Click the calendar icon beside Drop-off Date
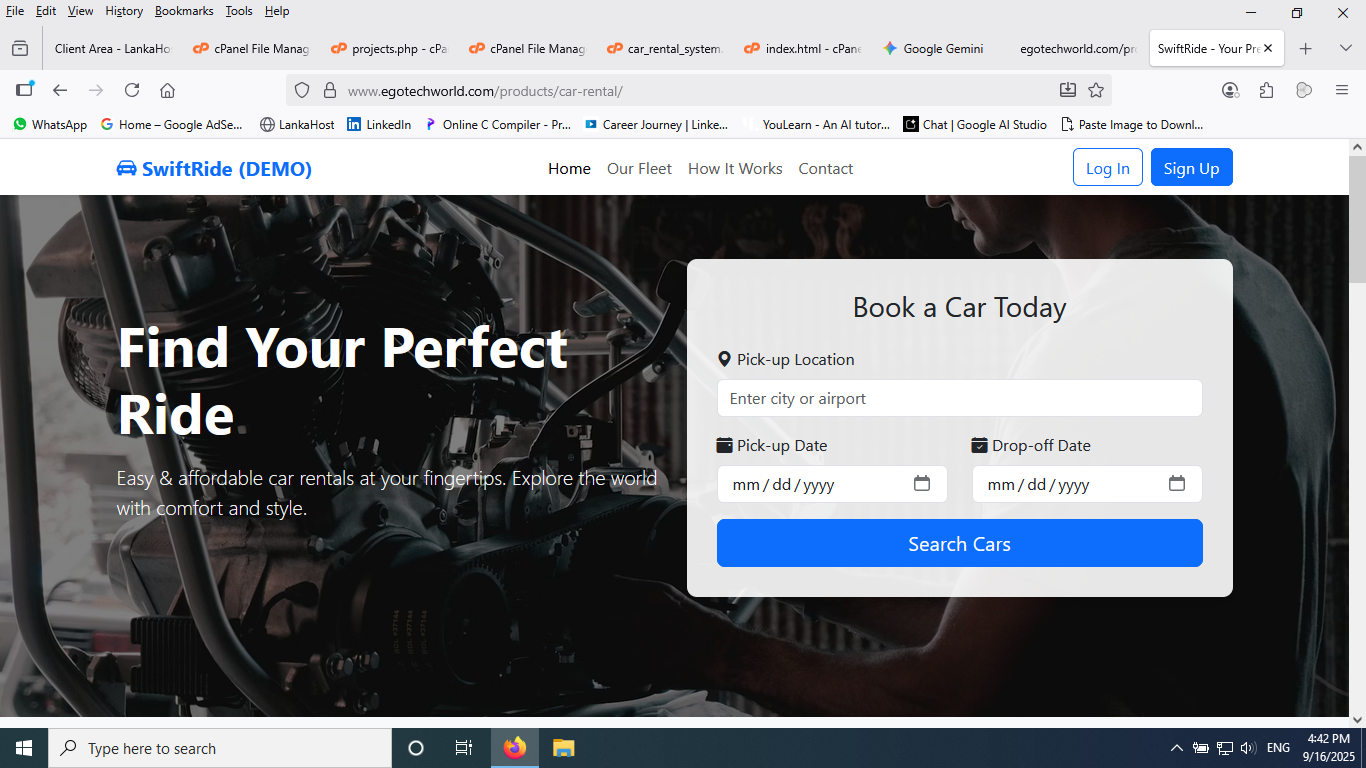The height and width of the screenshot is (768, 1366). (x=977, y=445)
